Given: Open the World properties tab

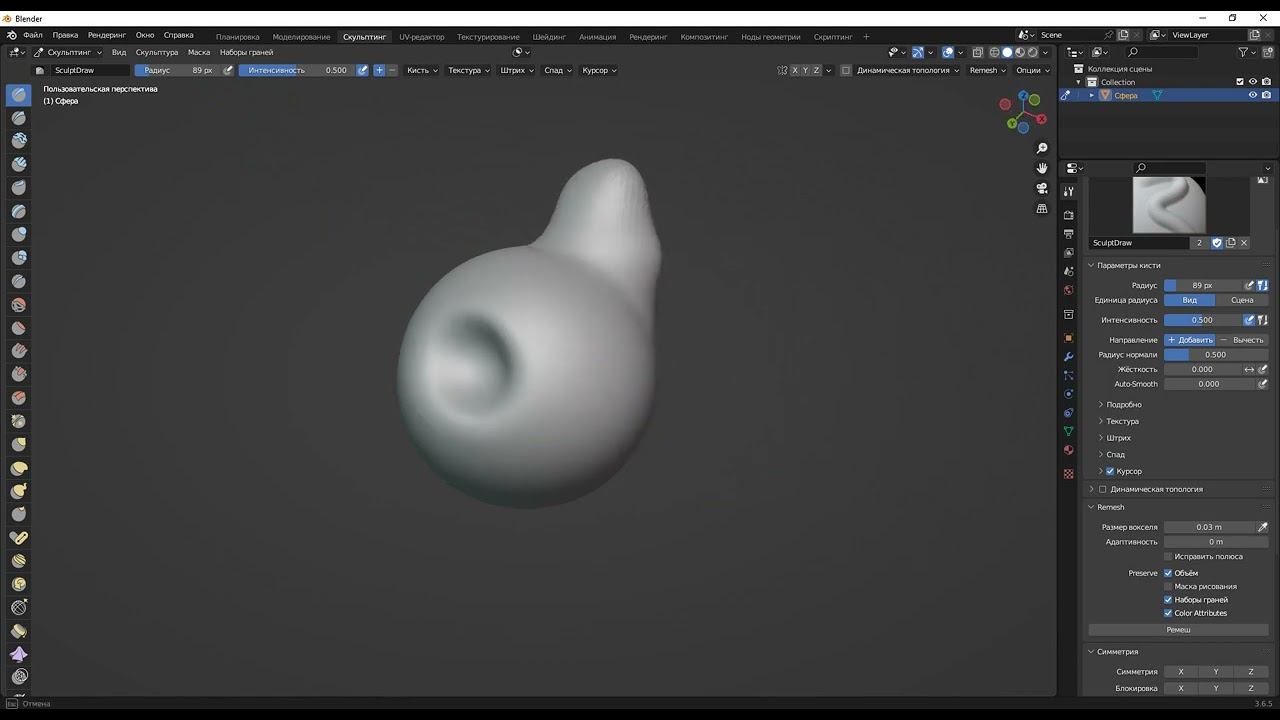Looking at the screenshot, I should click(1069, 290).
